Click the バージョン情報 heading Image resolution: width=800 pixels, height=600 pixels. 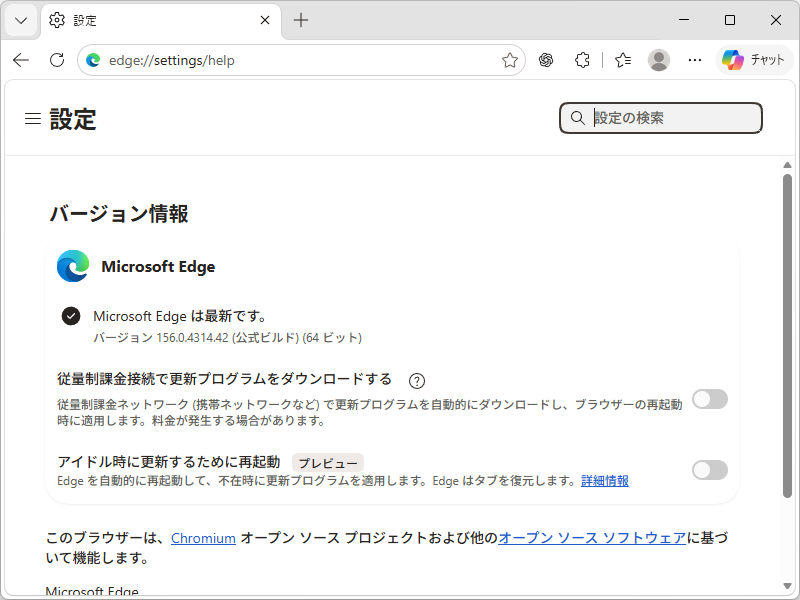click(119, 214)
